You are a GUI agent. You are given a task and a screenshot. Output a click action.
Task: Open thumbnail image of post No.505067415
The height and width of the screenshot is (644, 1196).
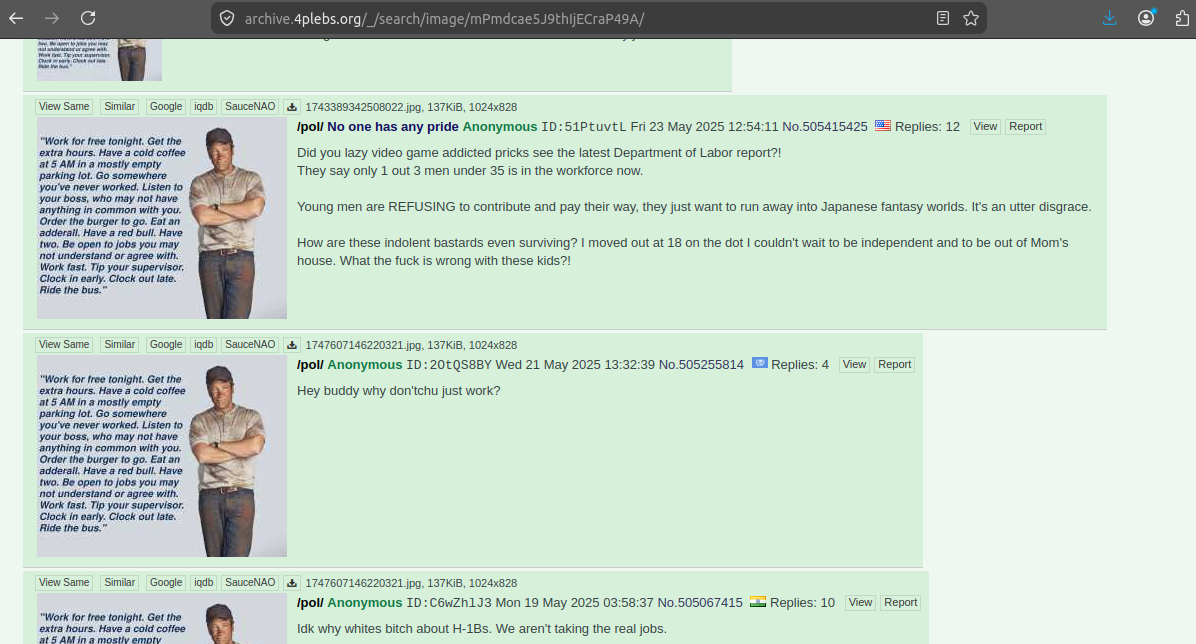point(162,619)
